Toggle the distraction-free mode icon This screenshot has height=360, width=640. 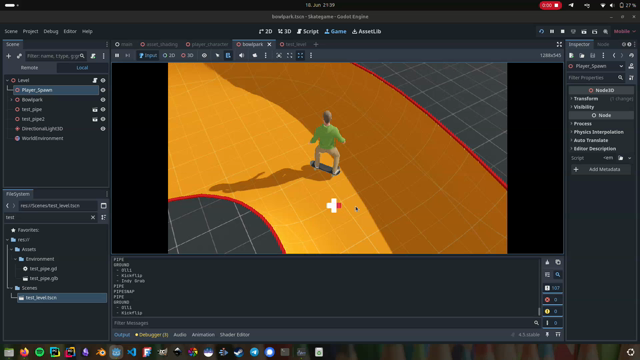(559, 44)
